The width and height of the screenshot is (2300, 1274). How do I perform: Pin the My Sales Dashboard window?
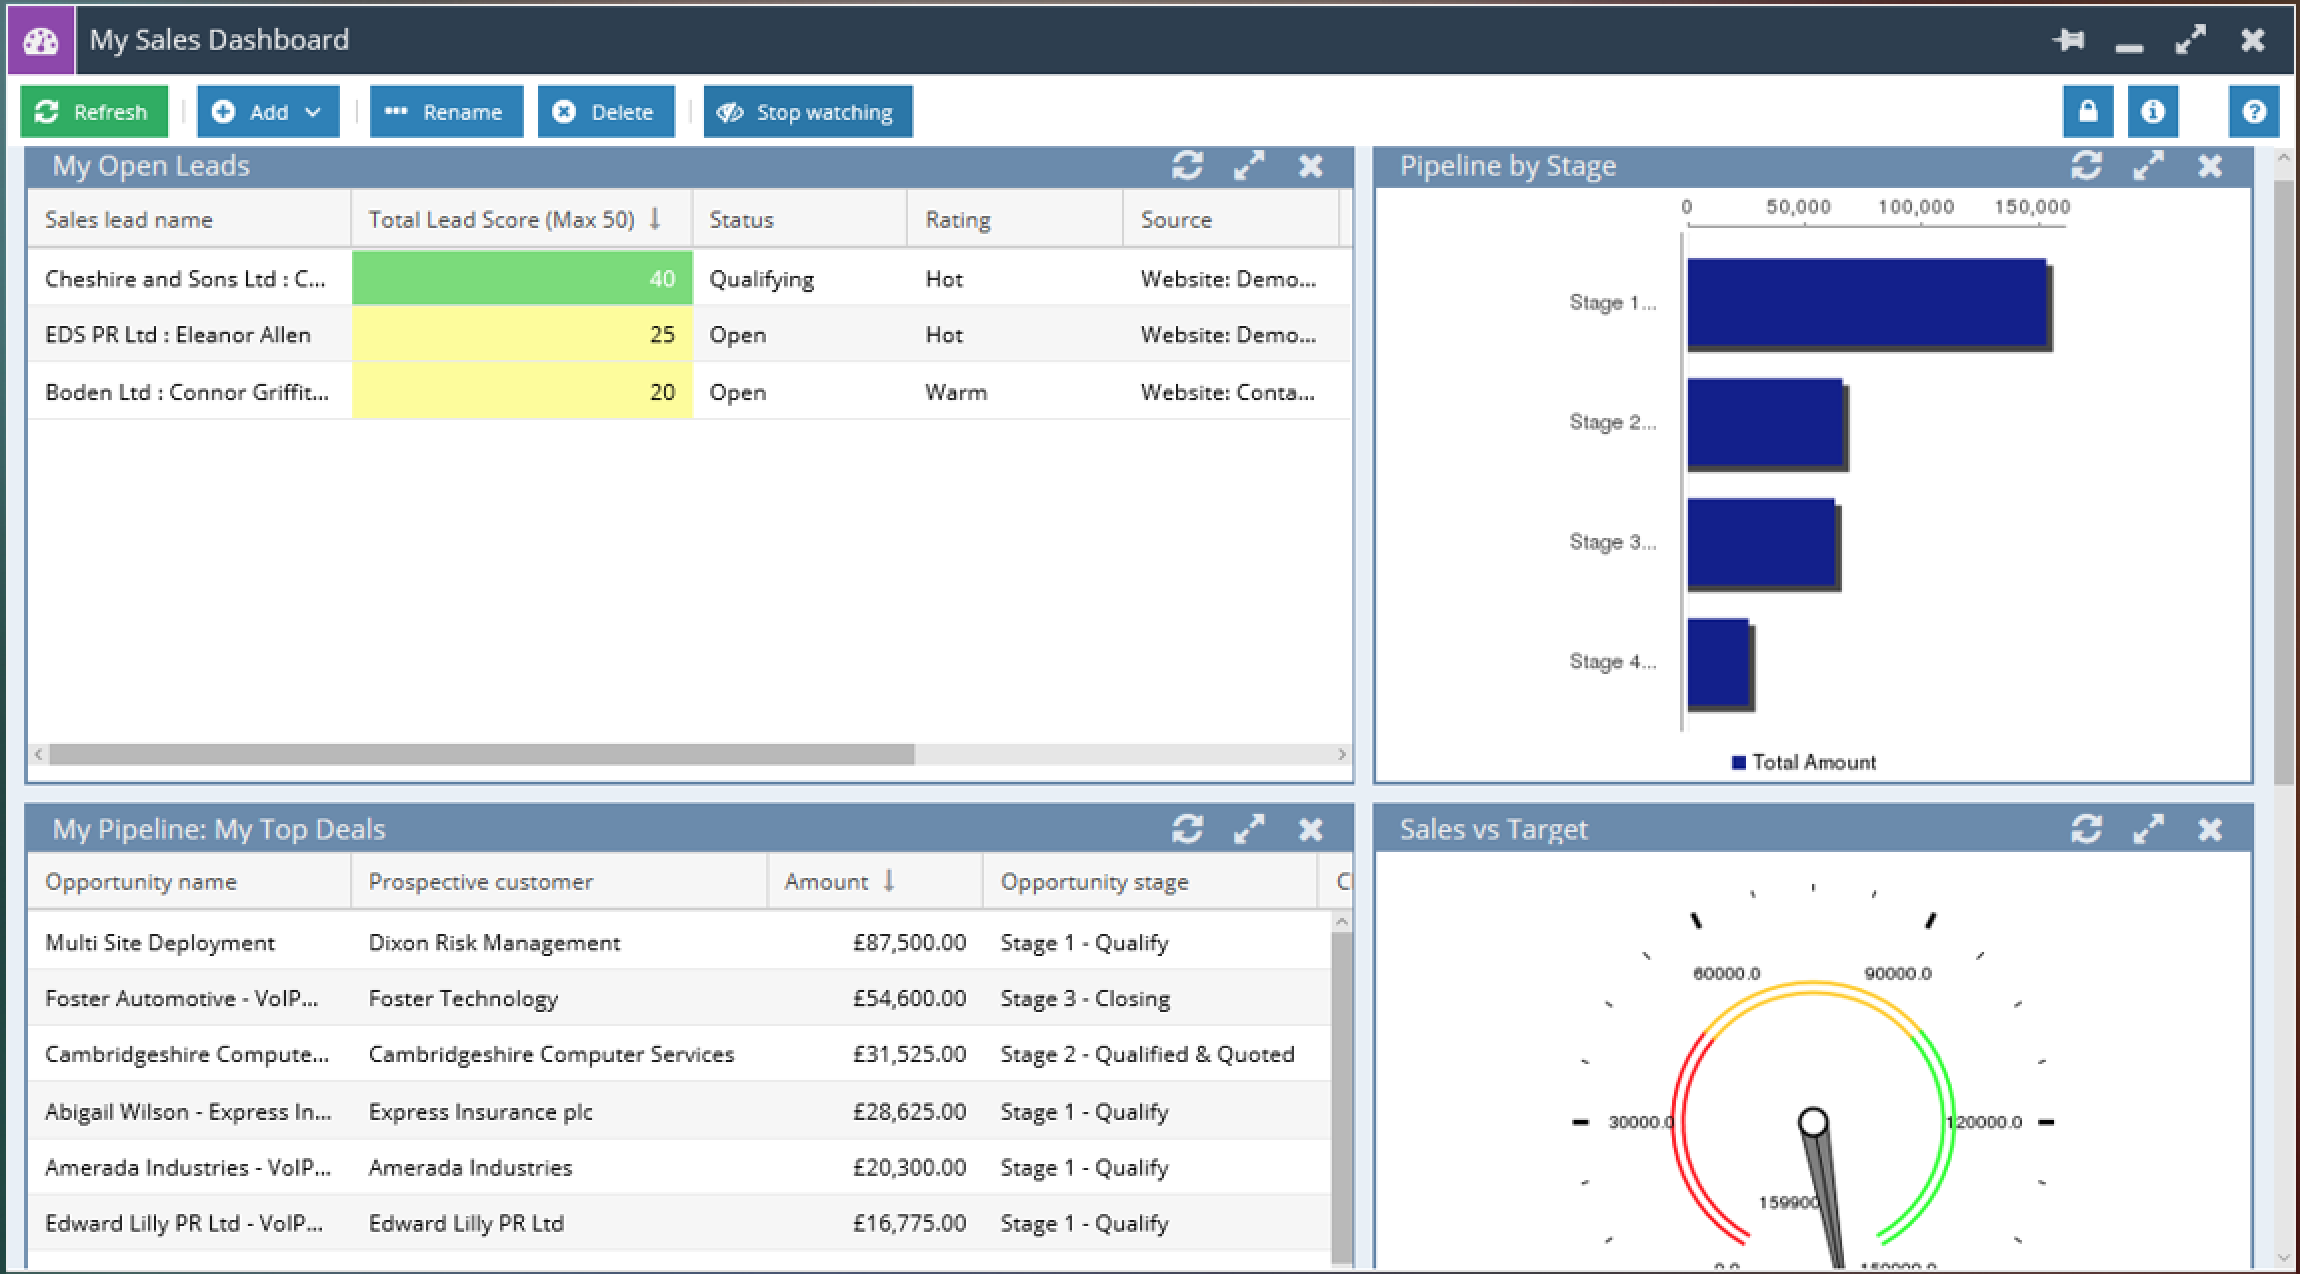coord(2069,40)
